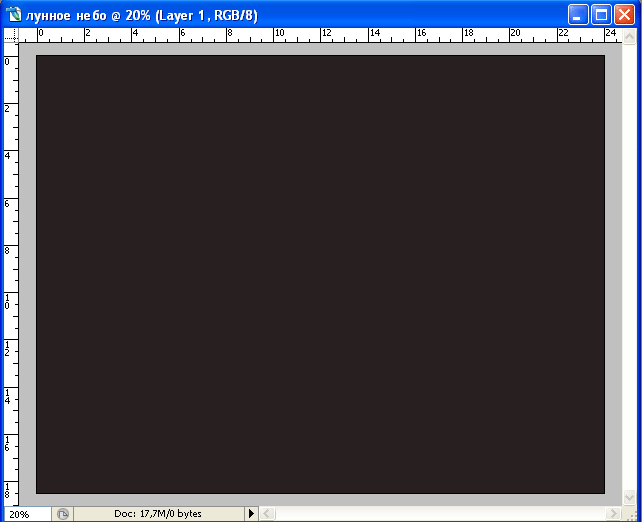Image resolution: width=642 pixels, height=522 pixels.
Task: Click the file info icon beside zoom field
Action: [63, 514]
